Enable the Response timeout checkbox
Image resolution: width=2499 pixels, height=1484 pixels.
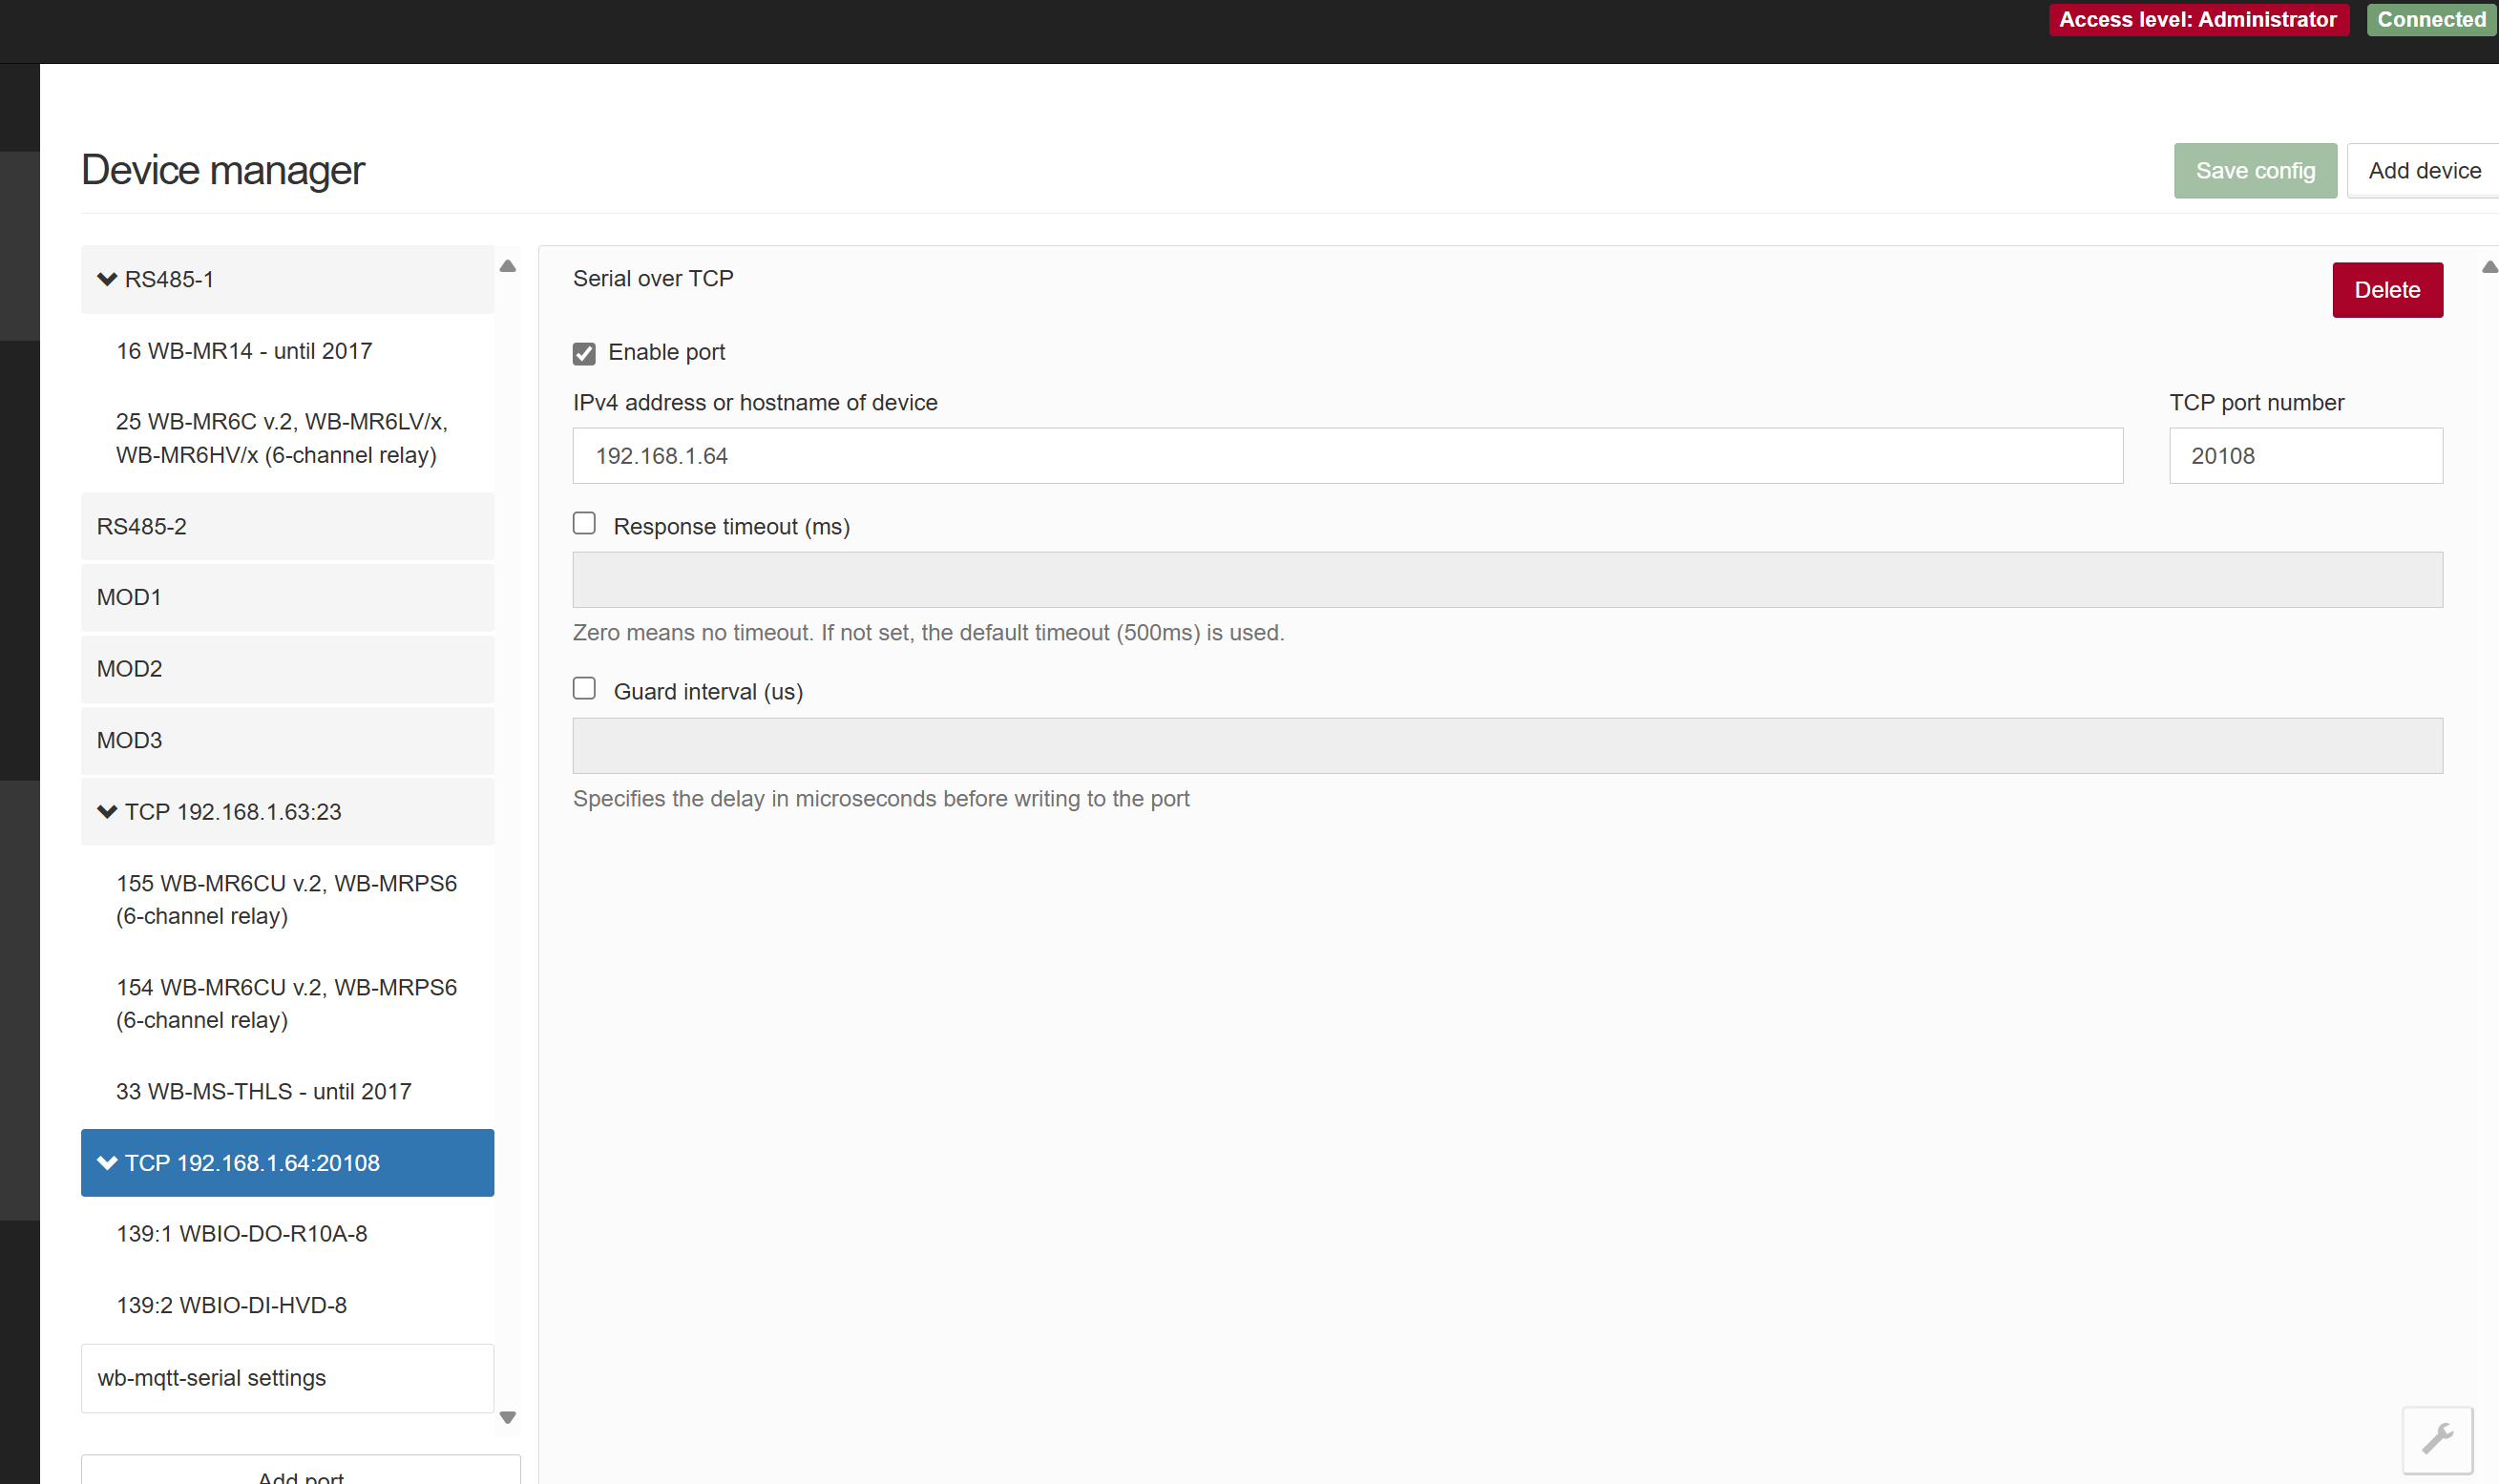pos(584,523)
